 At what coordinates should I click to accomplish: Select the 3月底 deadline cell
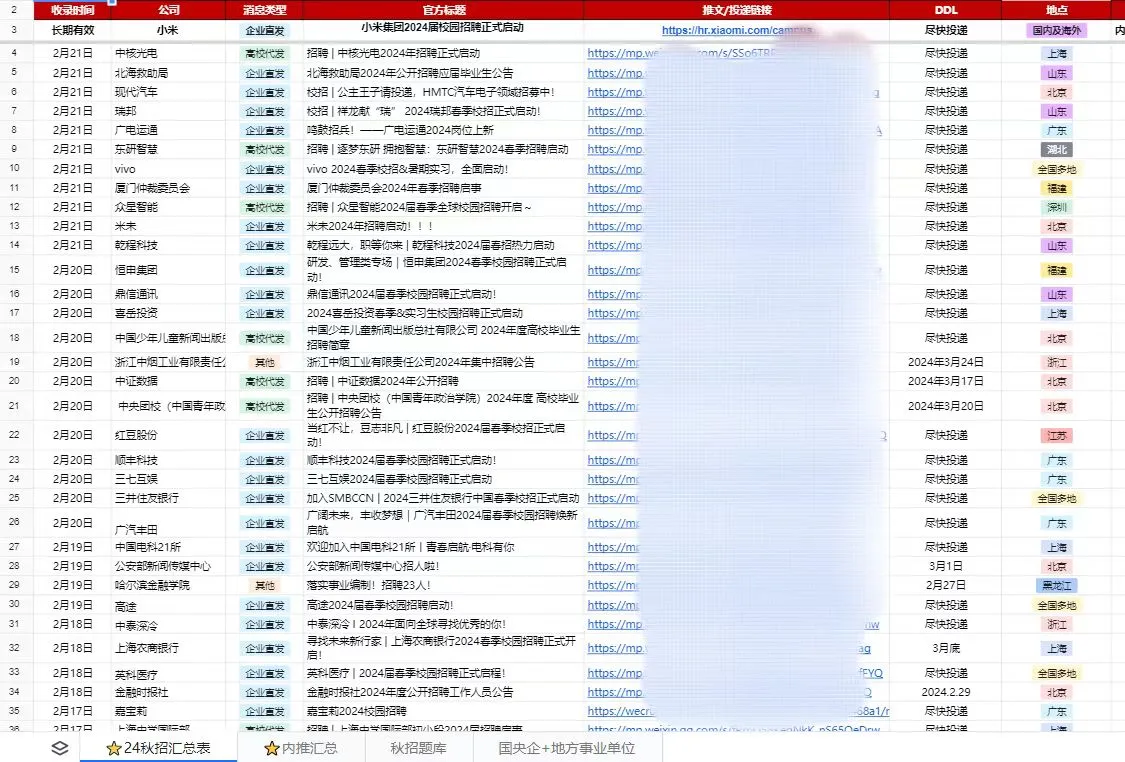[946, 648]
